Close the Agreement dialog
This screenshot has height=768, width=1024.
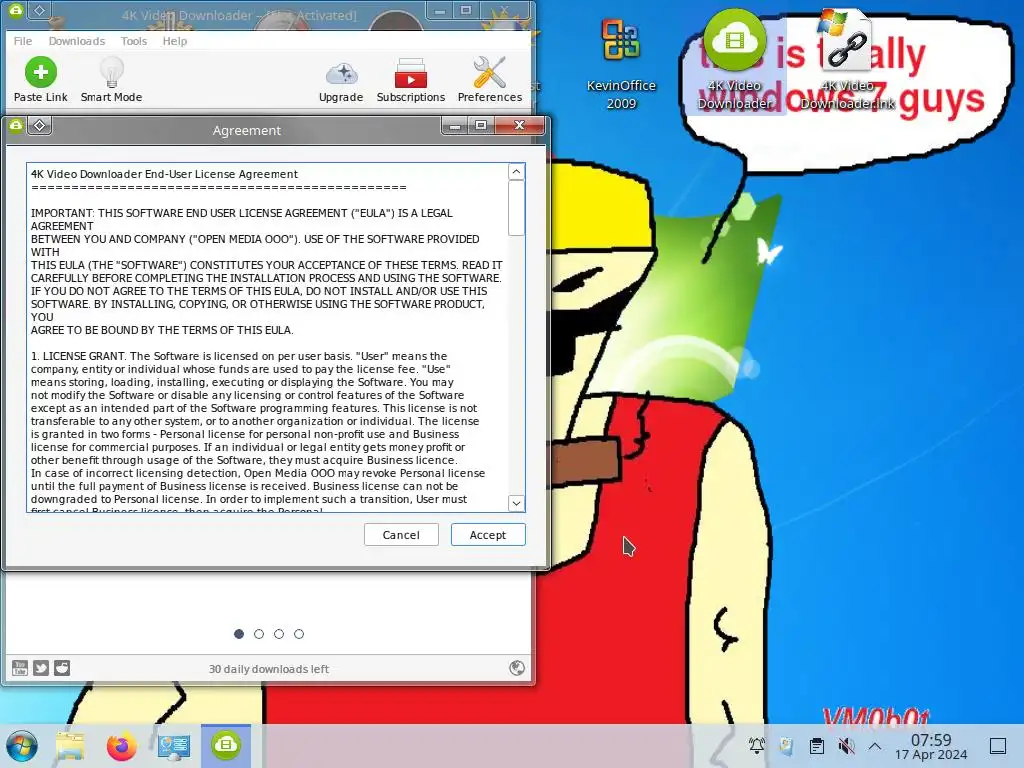pyautogui.click(x=519, y=125)
